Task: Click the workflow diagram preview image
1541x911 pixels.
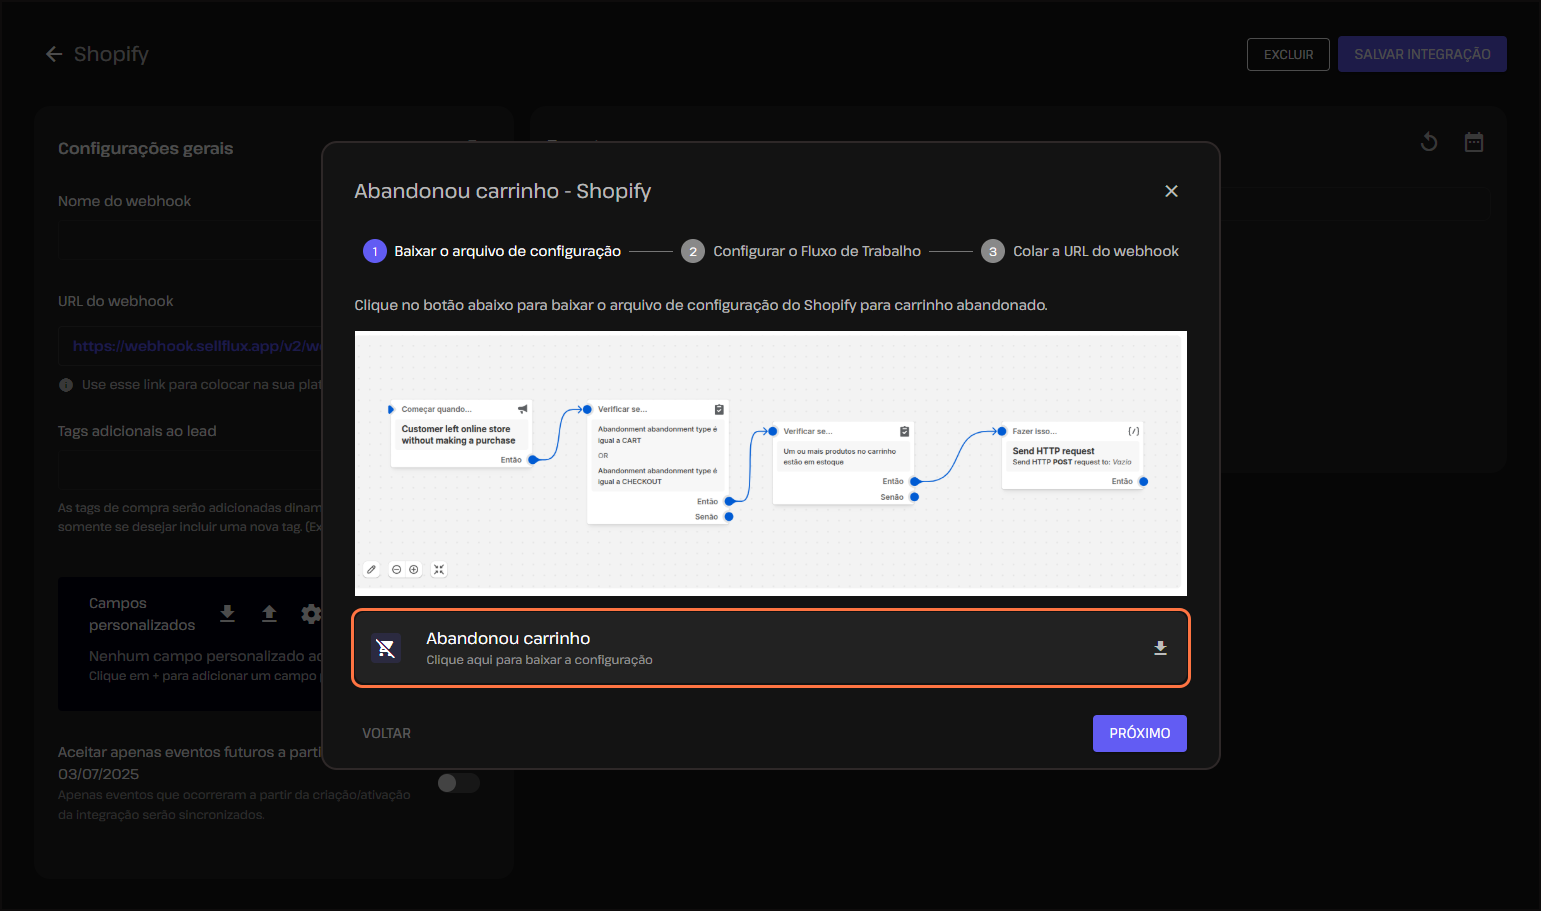Action: [x=771, y=463]
